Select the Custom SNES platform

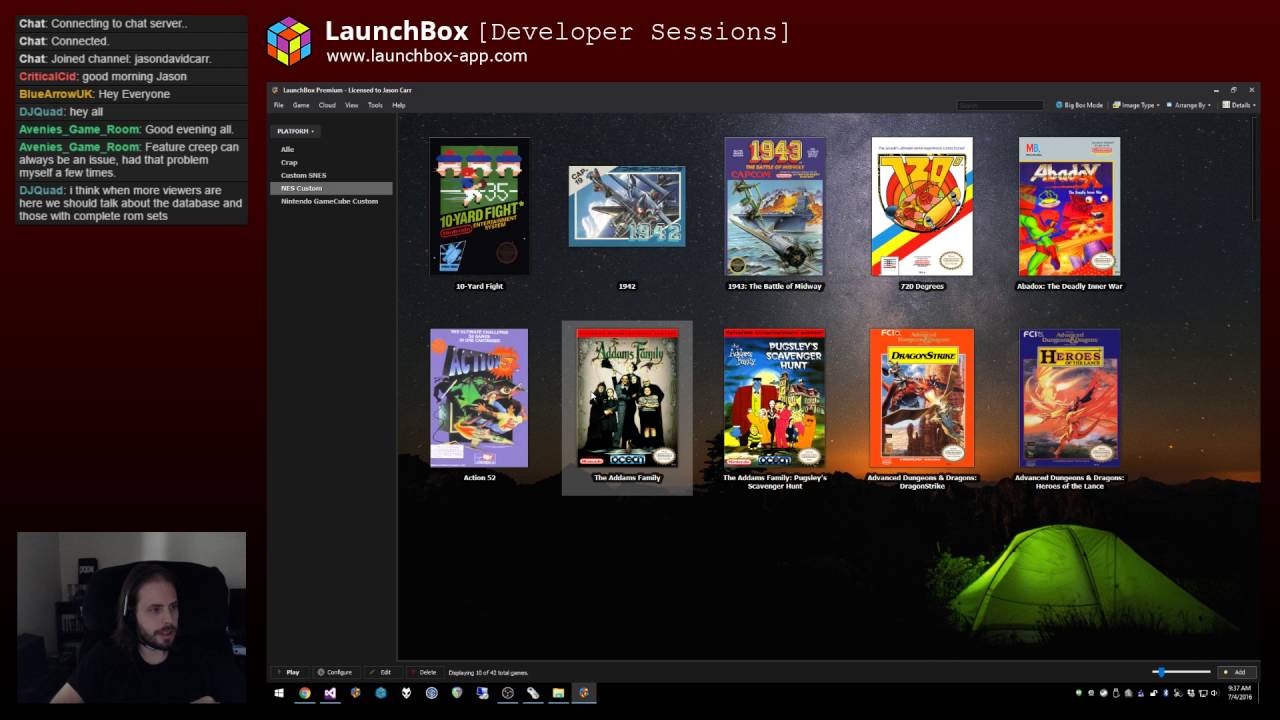pos(303,175)
